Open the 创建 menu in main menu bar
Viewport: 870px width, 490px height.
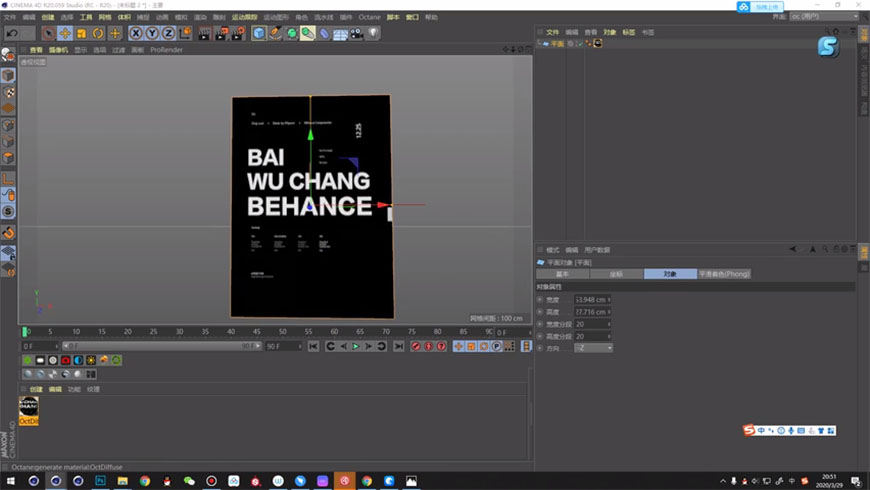click(48, 17)
